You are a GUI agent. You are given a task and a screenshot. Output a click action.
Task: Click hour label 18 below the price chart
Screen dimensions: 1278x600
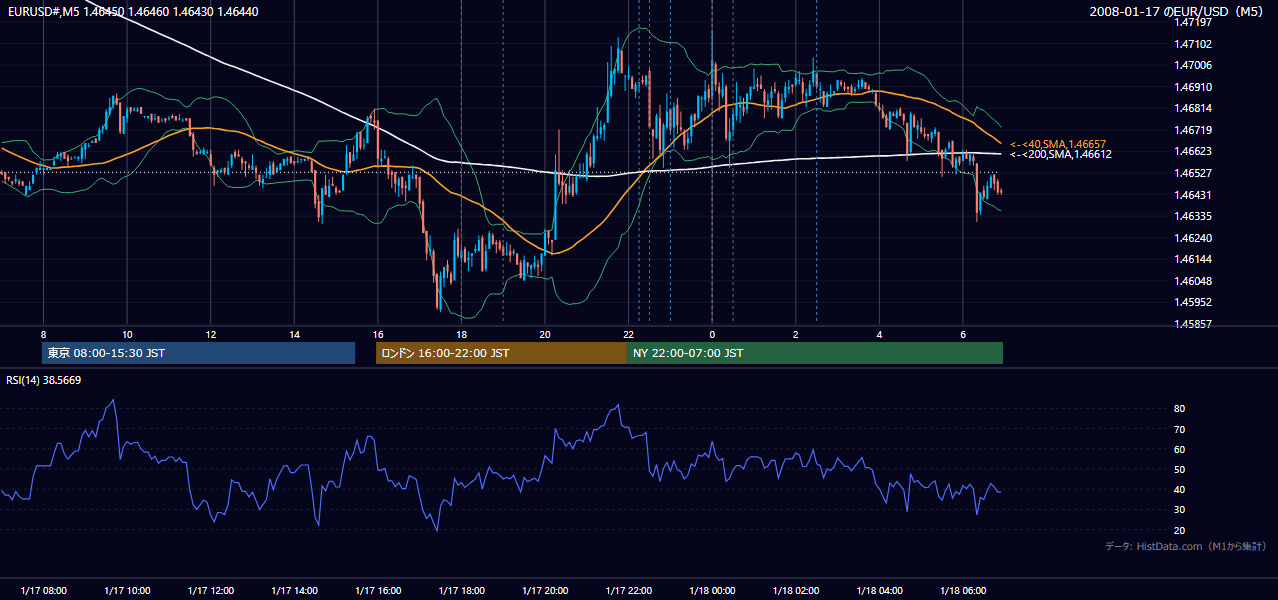pos(461,333)
